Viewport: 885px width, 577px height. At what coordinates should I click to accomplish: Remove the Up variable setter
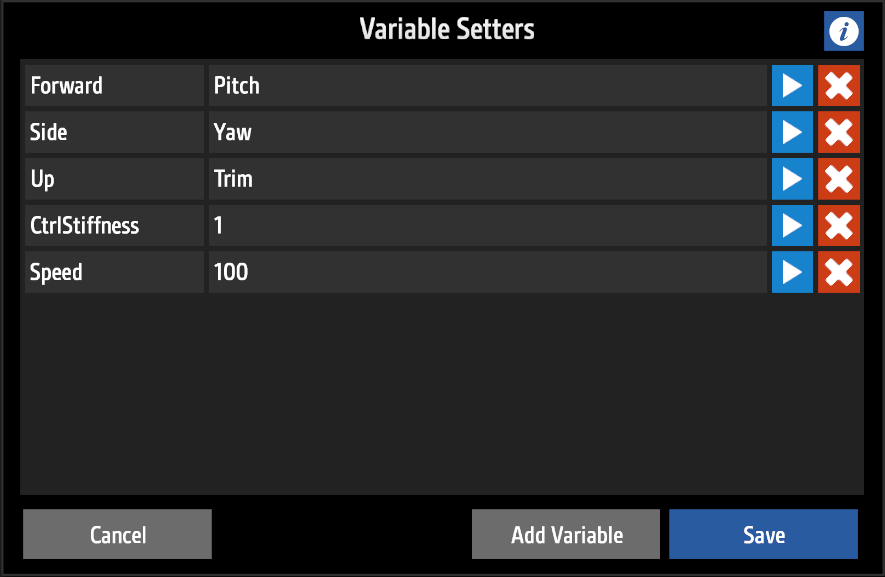839,179
